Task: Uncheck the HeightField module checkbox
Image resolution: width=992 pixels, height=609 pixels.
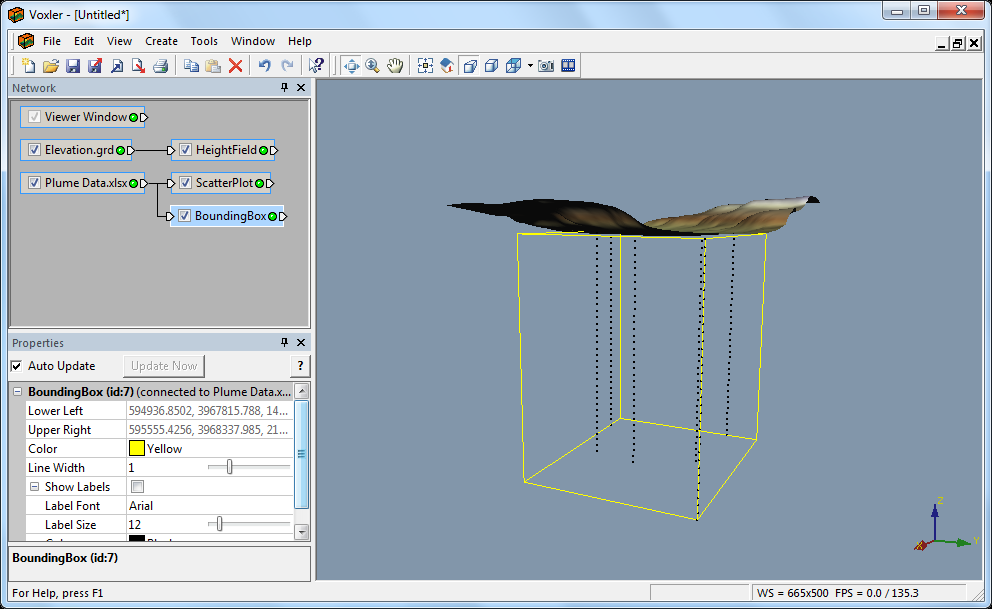Action: pos(185,150)
